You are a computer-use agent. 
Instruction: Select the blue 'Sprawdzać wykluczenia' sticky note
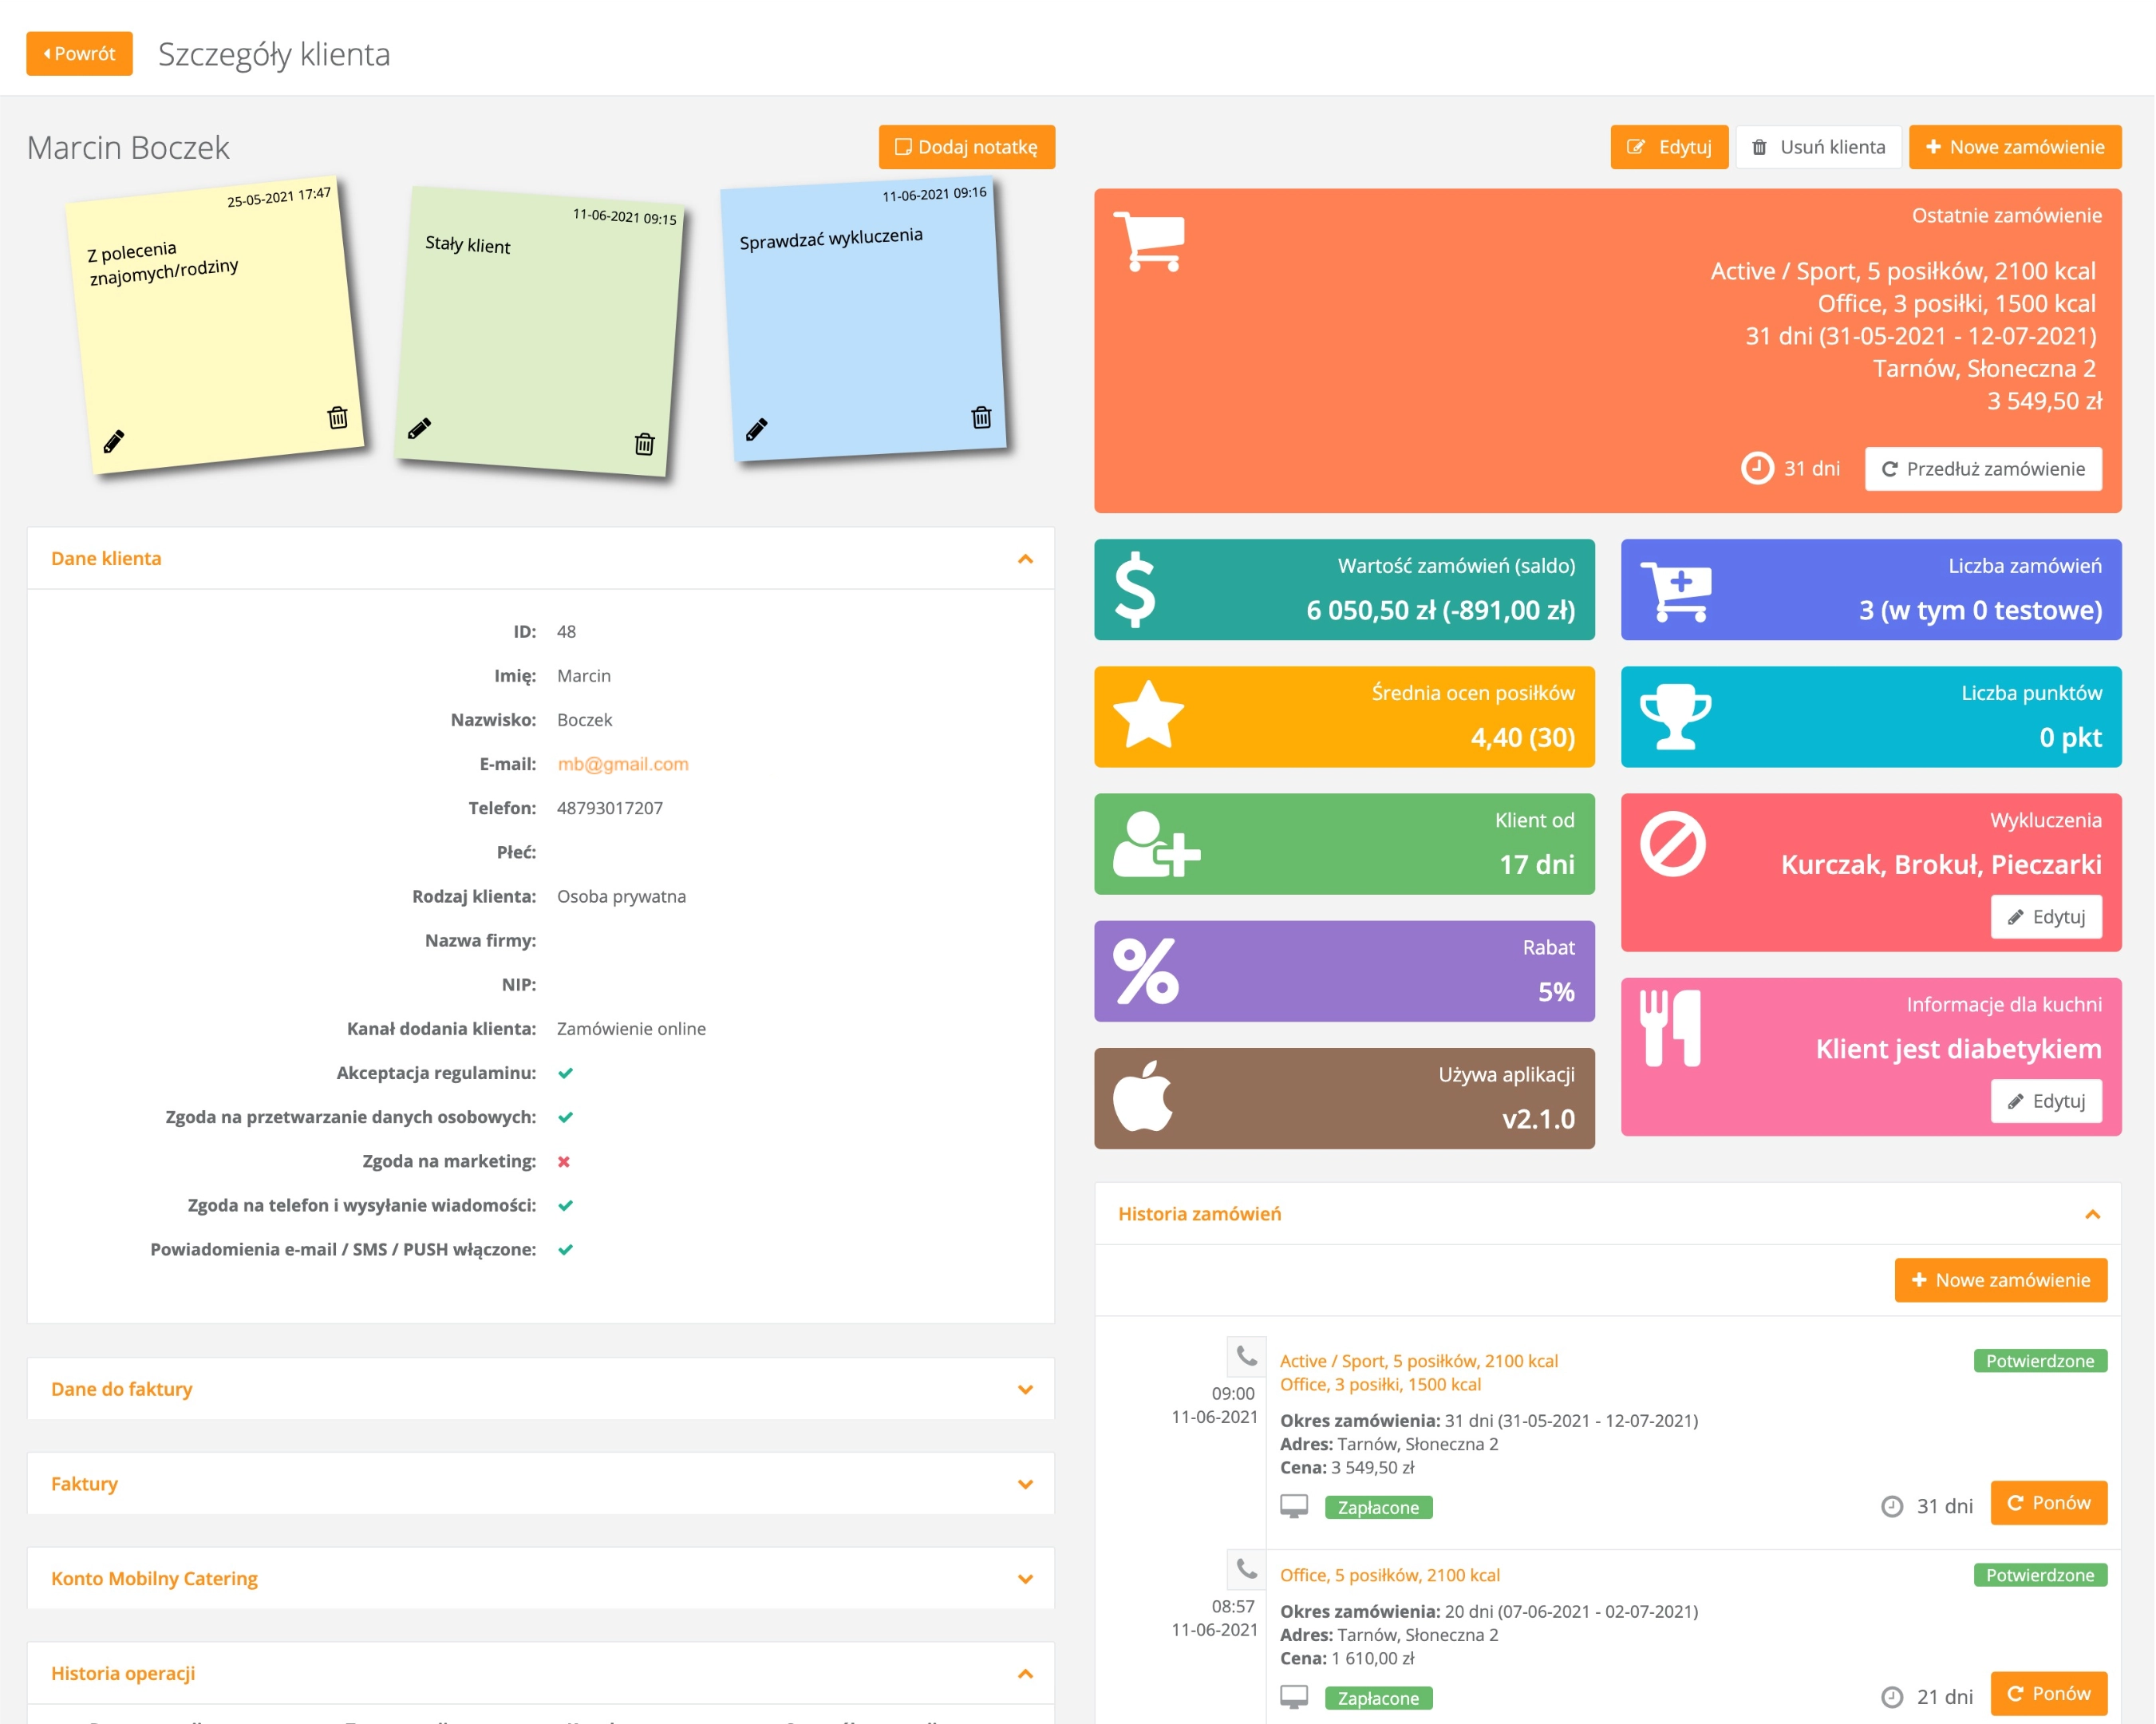coord(864,320)
